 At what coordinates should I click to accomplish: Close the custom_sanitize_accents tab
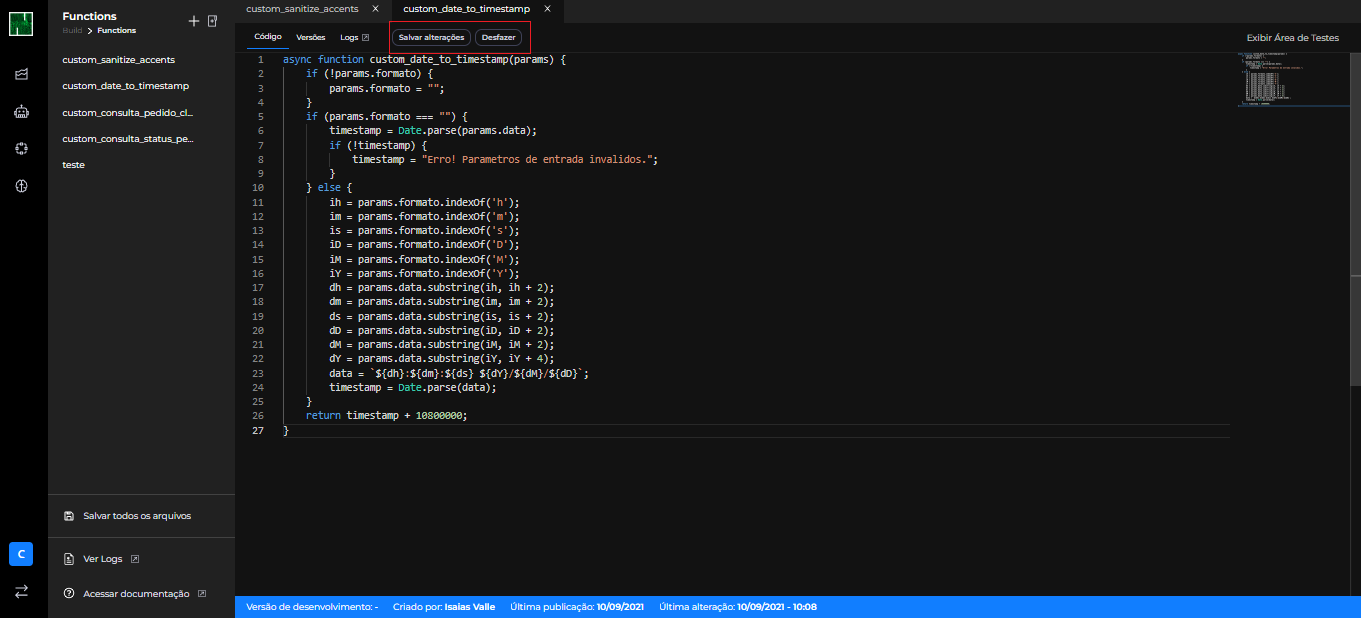click(x=375, y=9)
